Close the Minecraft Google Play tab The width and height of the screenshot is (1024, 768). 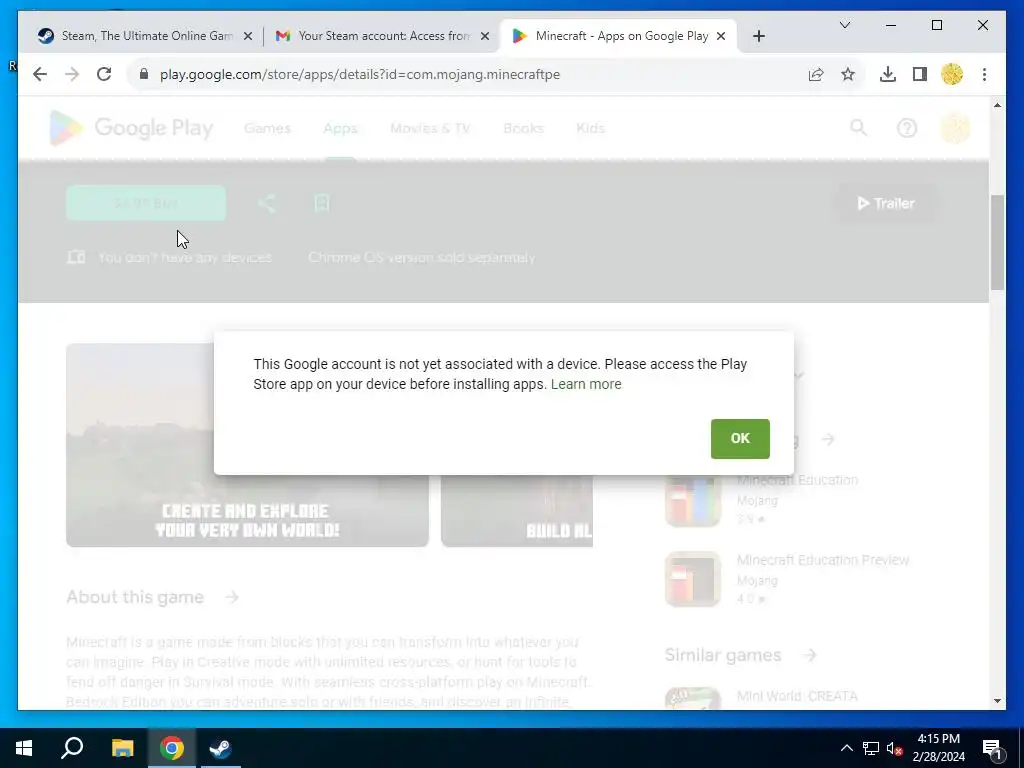pos(721,37)
